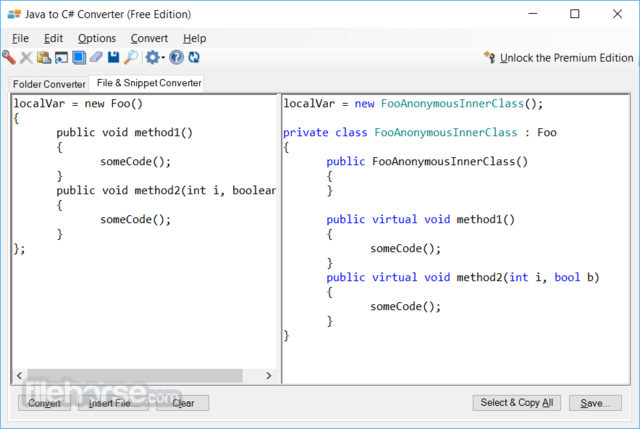Click the Convert button at the bottom
Screen dimensions: 640x429
coord(44,403)
